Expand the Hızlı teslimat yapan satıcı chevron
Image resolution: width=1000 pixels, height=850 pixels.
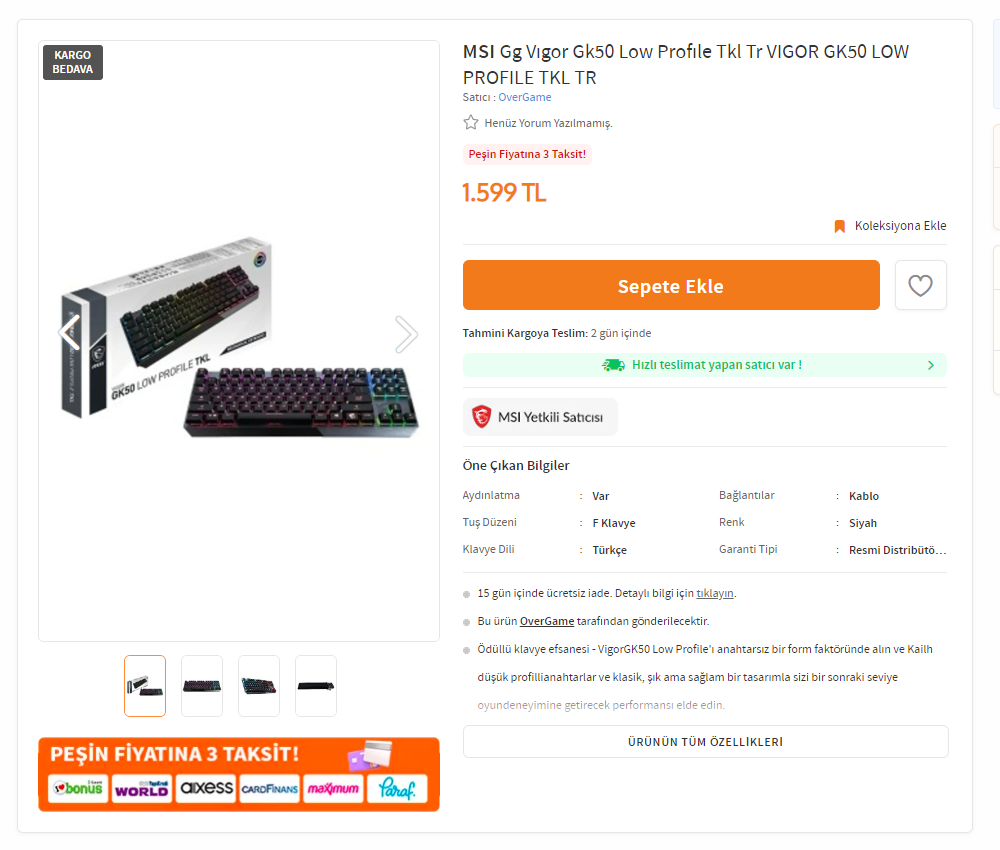coord(931,366)
